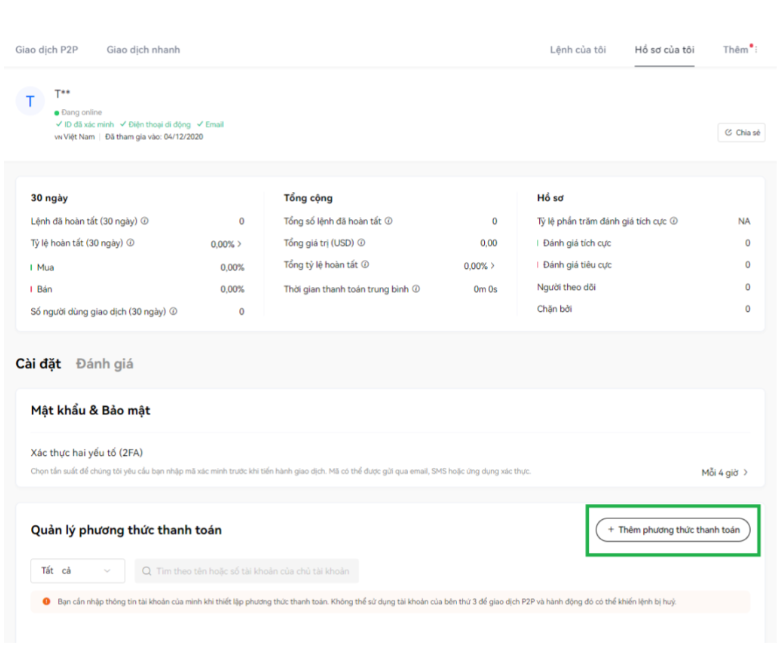The height and width of the screenshot is (665, 781).
Task: Click info icon next to Số người dùng giao dịch
Action: tap(173, 312)
